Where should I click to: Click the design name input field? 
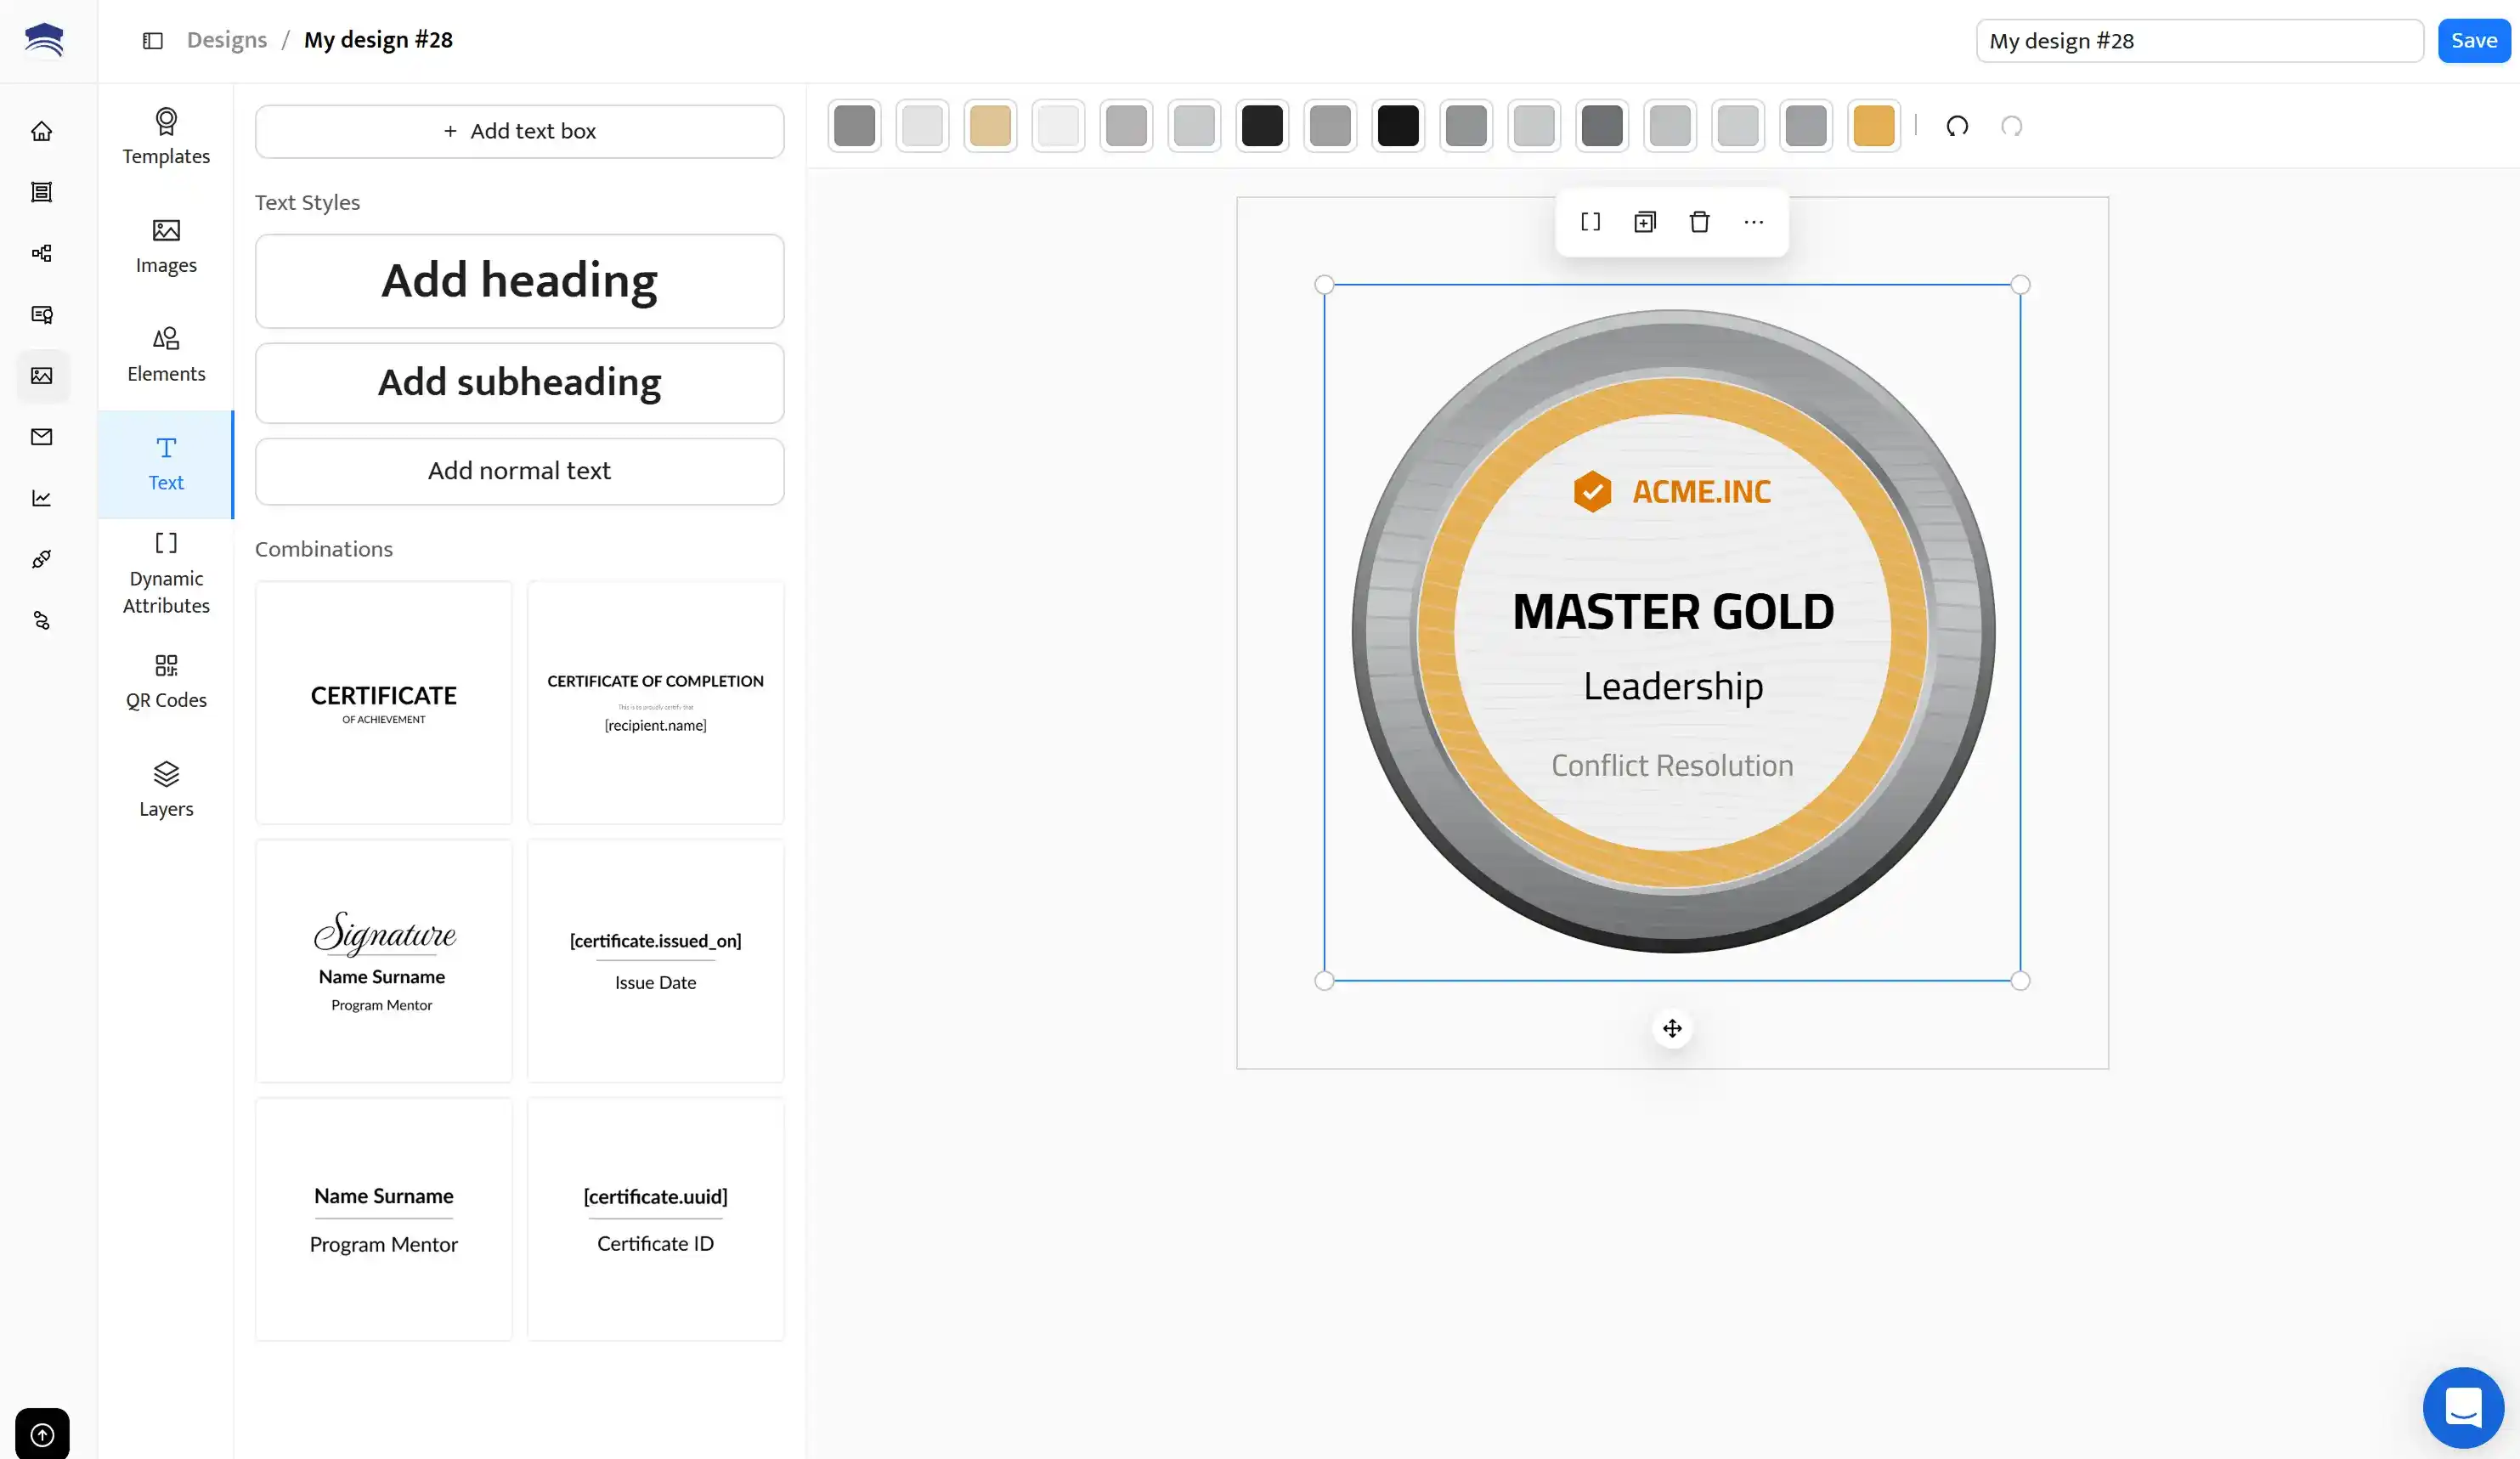point(2198,41)
